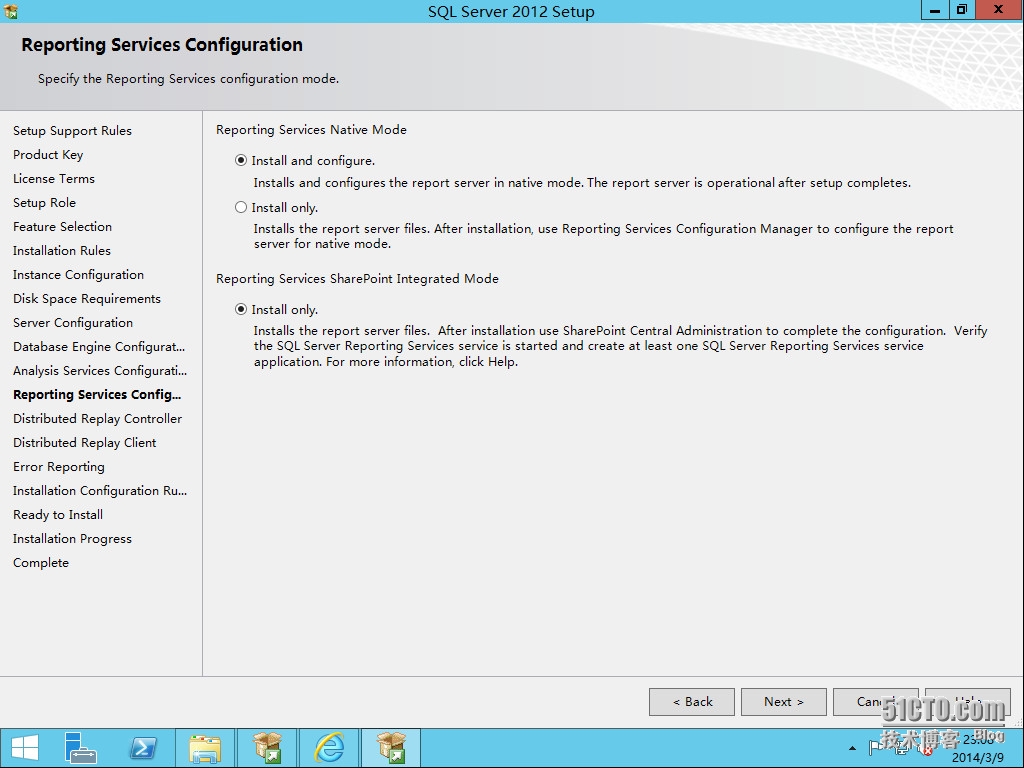Image resolution: width=1024 pixels, height=768 pixels.
Task: Click 'Server Configuration' step in sidebar
Action: (x=73, y=323)
